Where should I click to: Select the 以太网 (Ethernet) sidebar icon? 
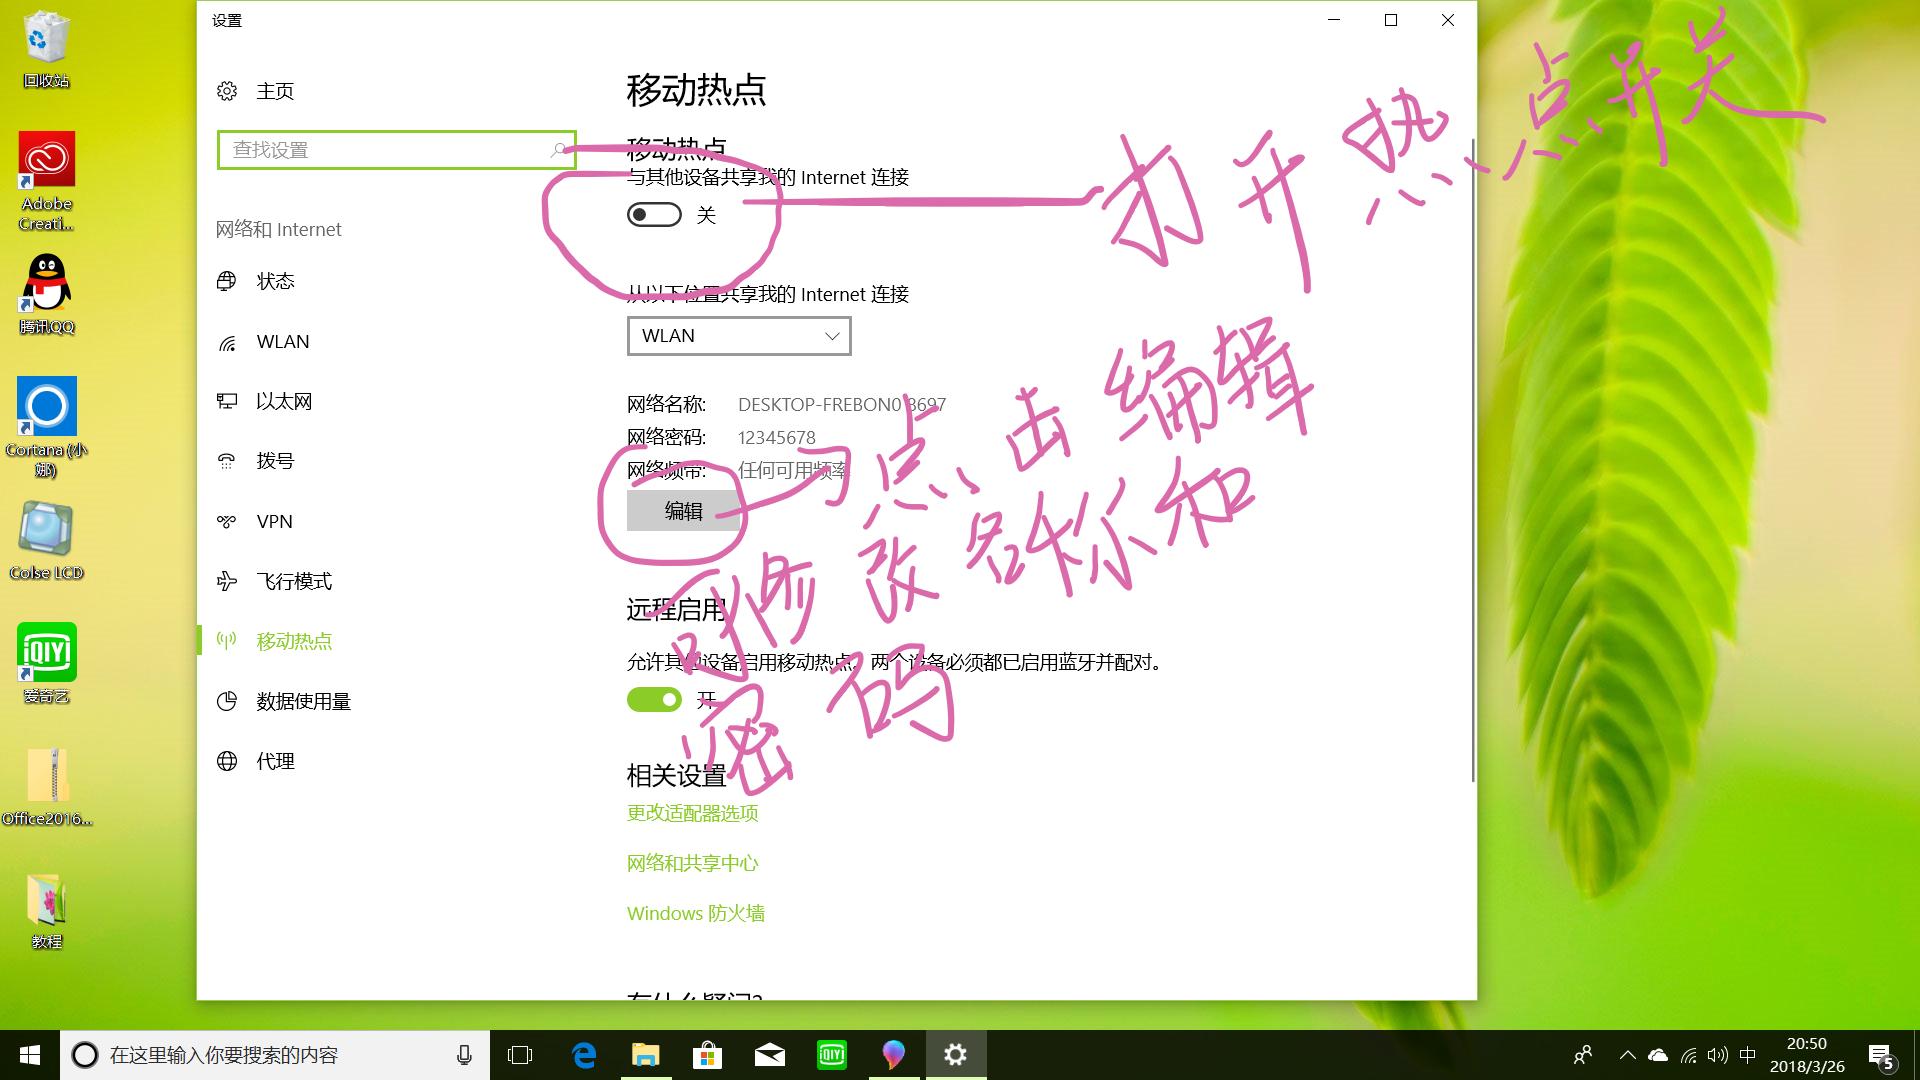(228, 401)
